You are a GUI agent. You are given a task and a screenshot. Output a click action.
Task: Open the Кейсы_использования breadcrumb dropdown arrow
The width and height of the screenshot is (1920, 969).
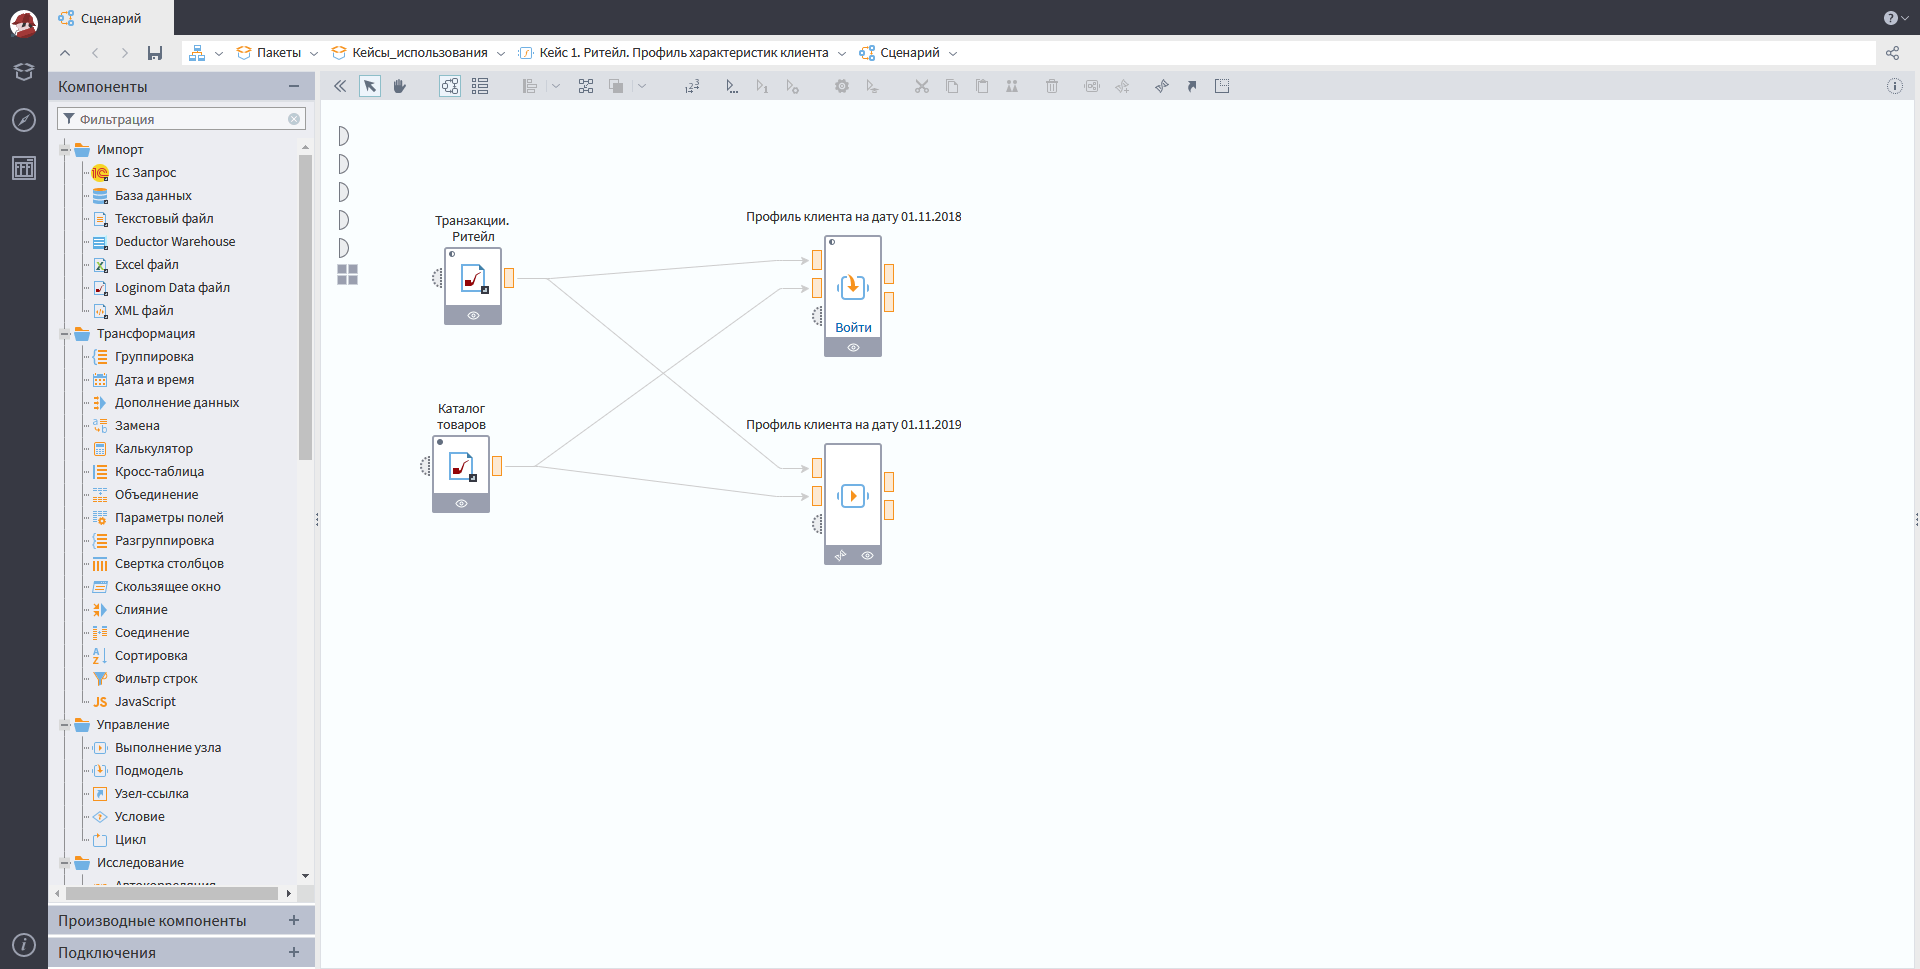click(x=501, y=53)
